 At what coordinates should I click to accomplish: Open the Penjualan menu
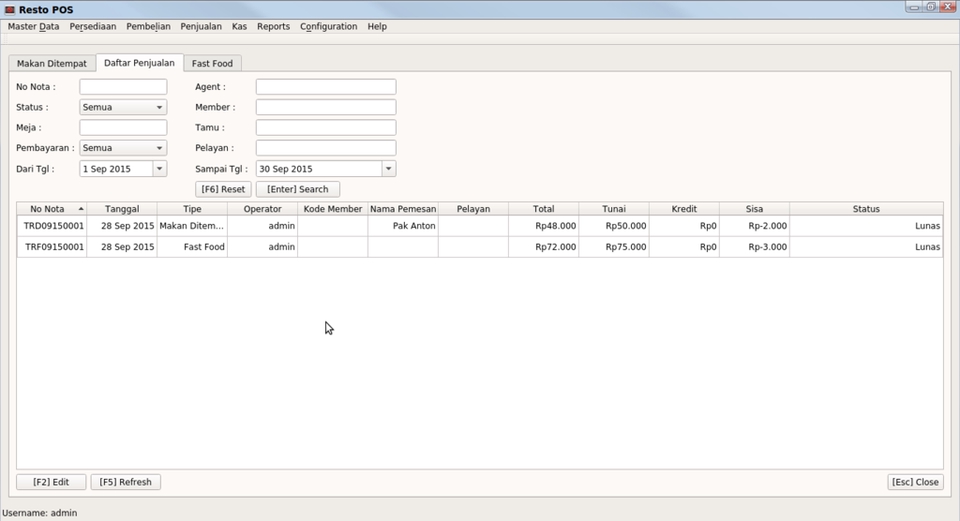click(201, 26)
